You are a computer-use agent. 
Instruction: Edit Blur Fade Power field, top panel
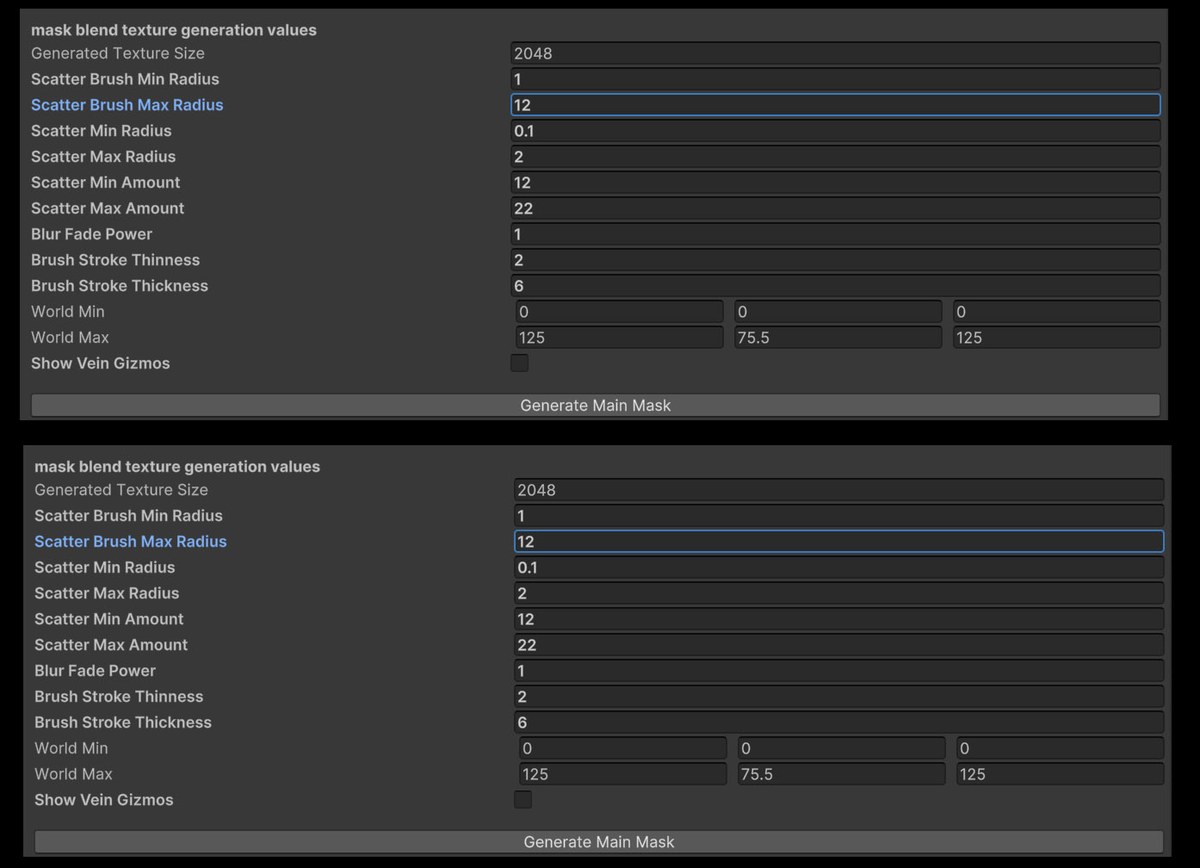click(x=835, y=234)
